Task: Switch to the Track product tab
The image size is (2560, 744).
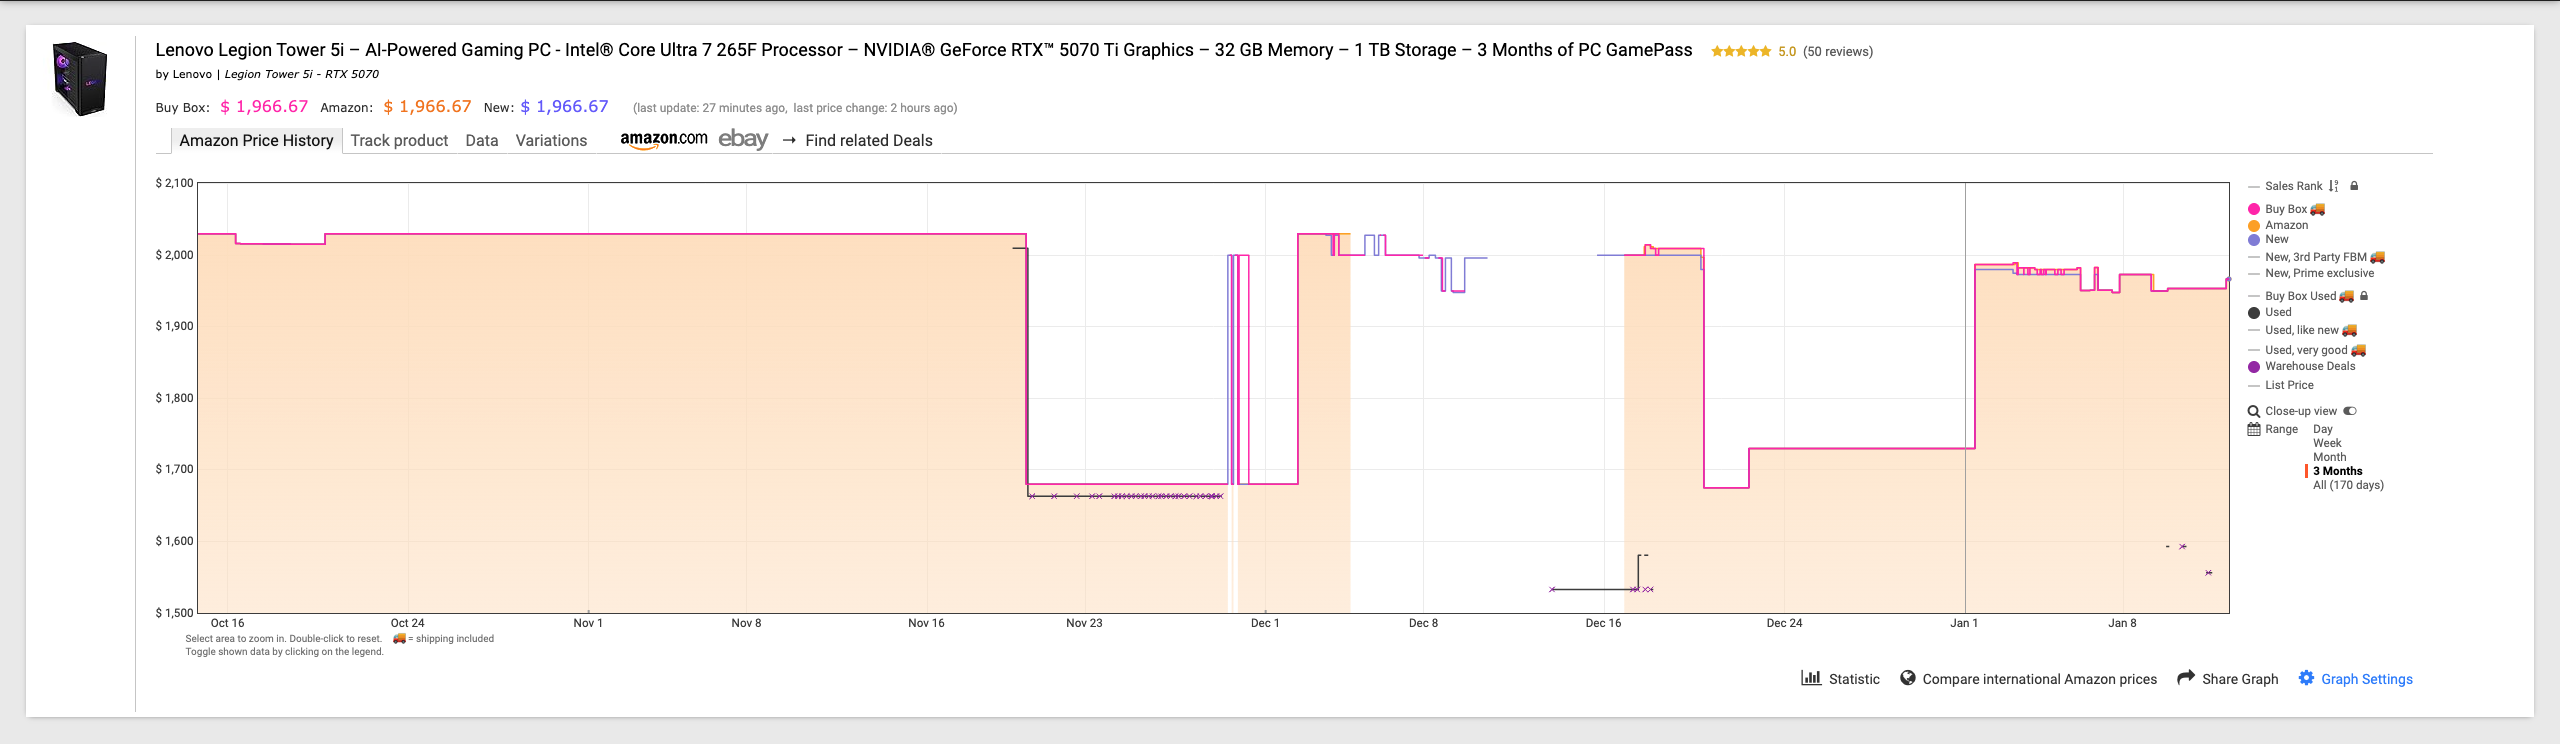Action: click(x=399, y=140)
